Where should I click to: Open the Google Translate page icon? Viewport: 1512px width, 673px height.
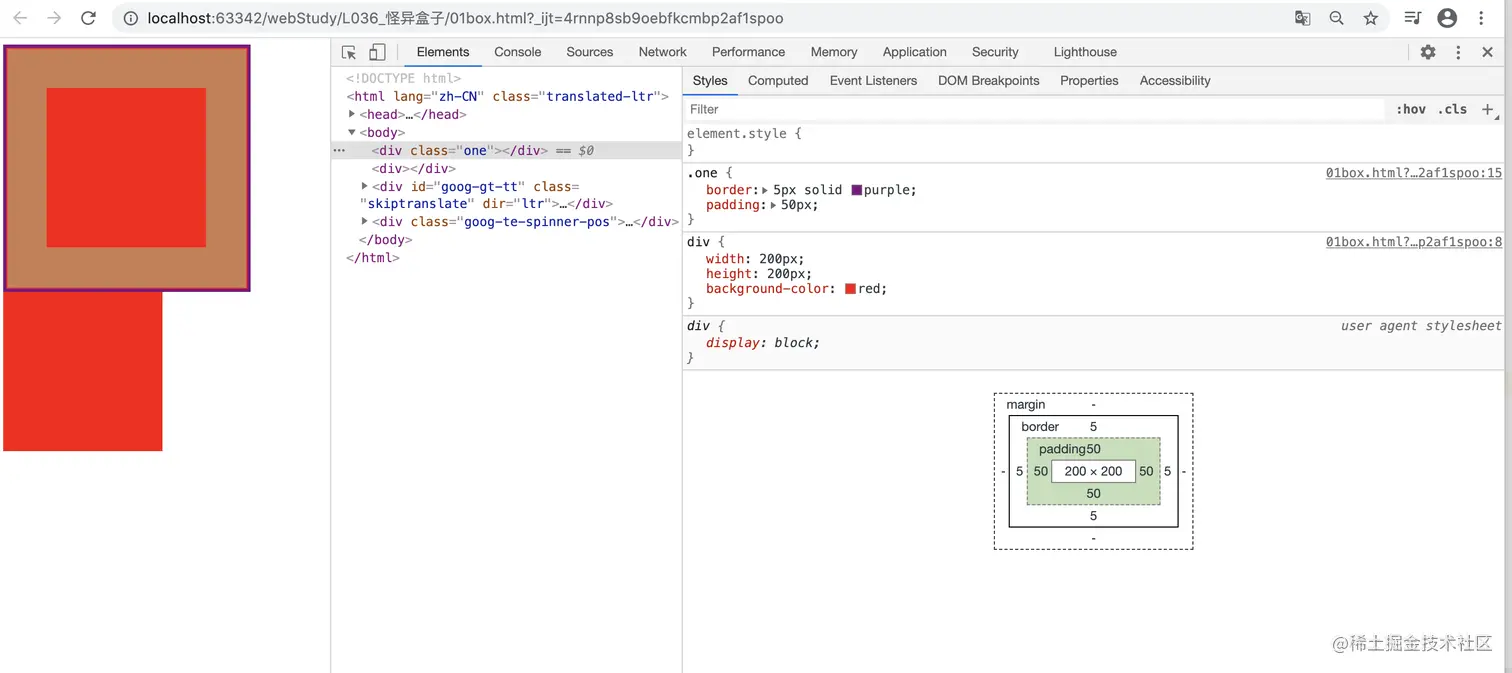(x=1302, y=18)
